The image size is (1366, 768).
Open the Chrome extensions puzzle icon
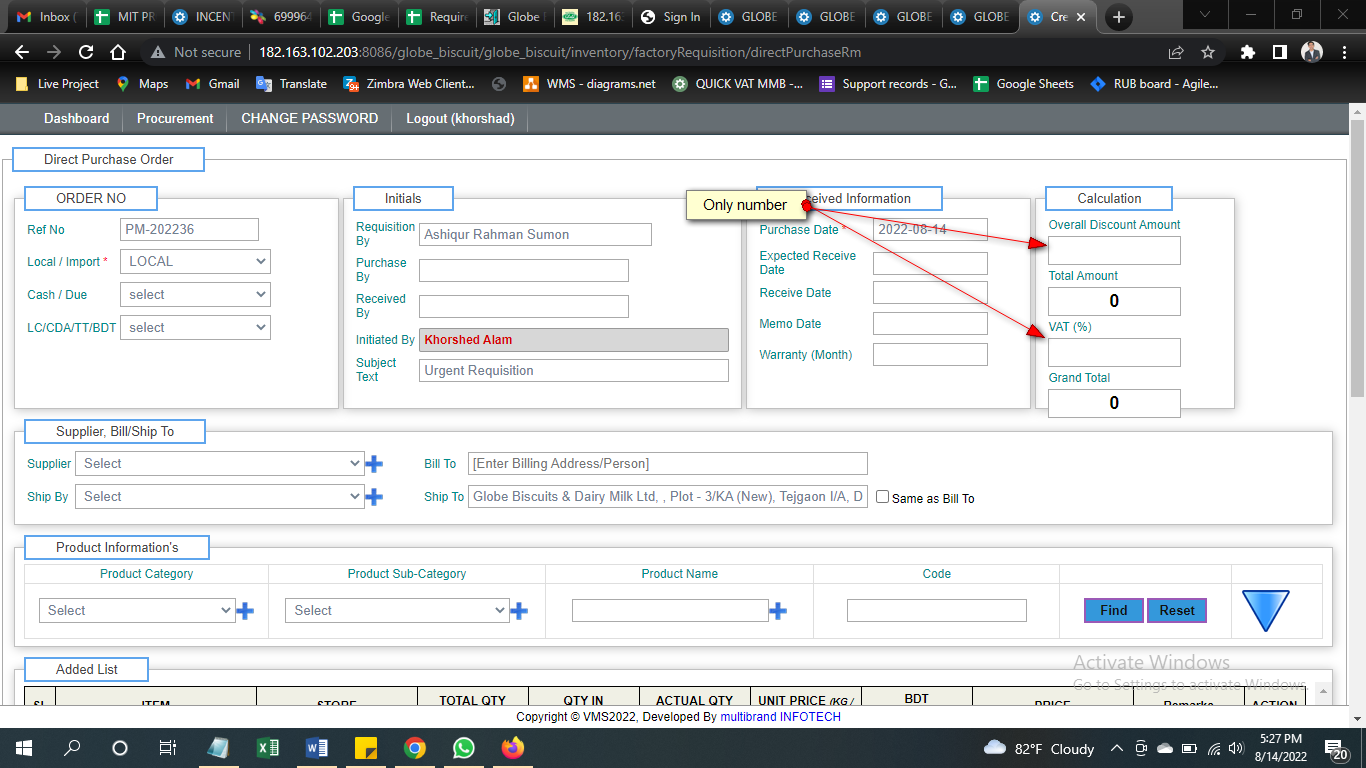(1247, 52)
